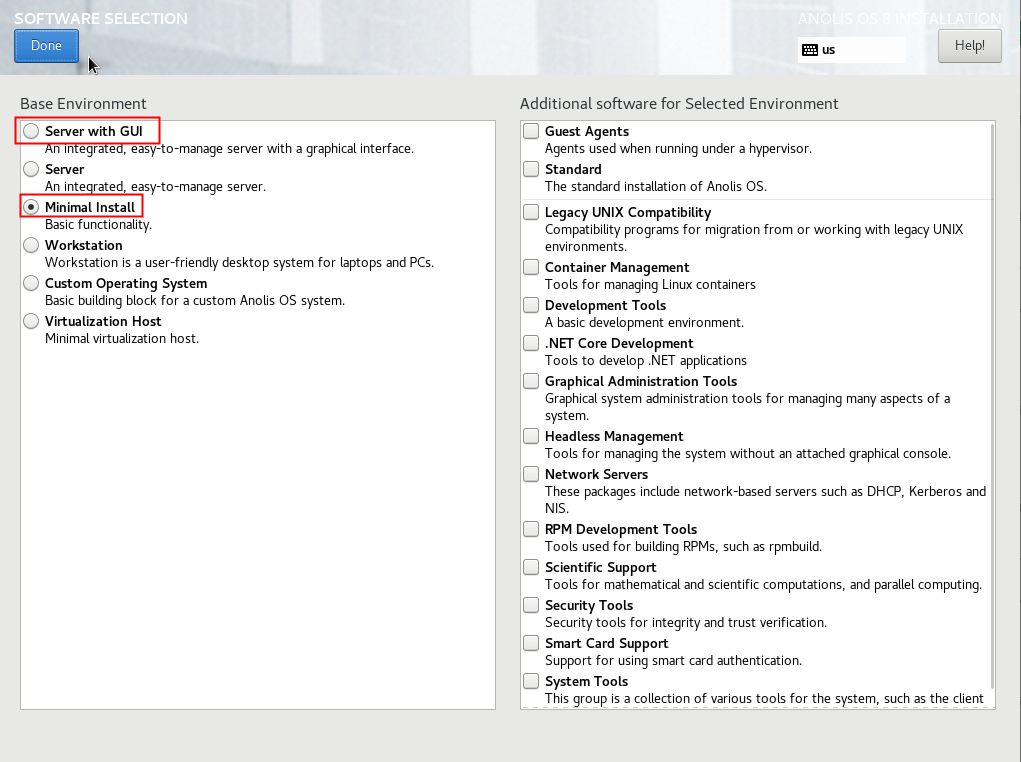Choose the Virtualization Host environment
The height and width of the screenshot is (762, 1021).
click(x=31, y=321)
